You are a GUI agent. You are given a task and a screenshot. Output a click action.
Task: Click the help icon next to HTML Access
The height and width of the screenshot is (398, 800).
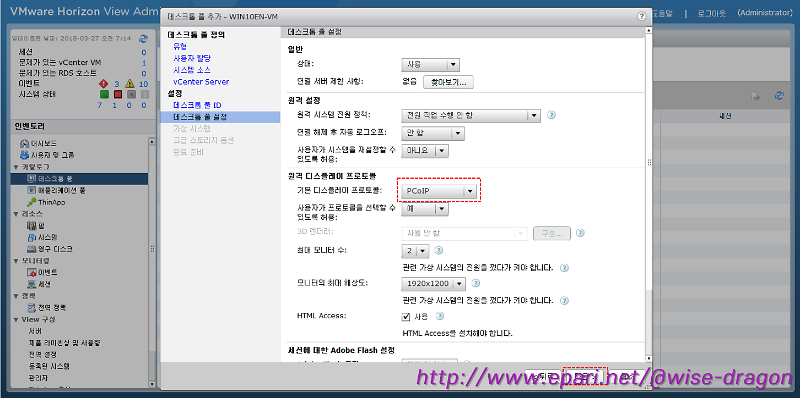(439, 316)
